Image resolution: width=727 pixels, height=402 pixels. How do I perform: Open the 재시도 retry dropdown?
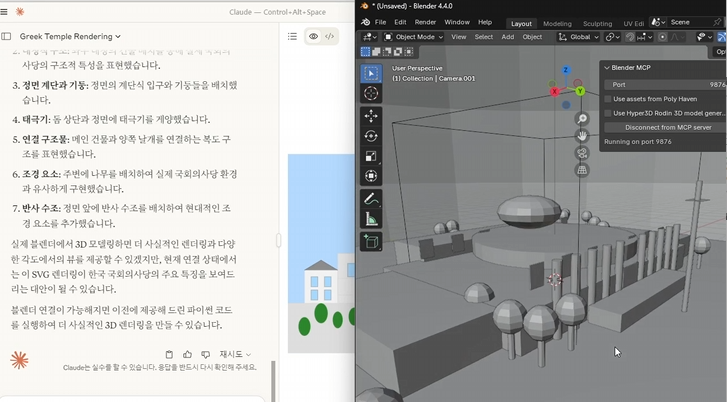pos(235,354)
